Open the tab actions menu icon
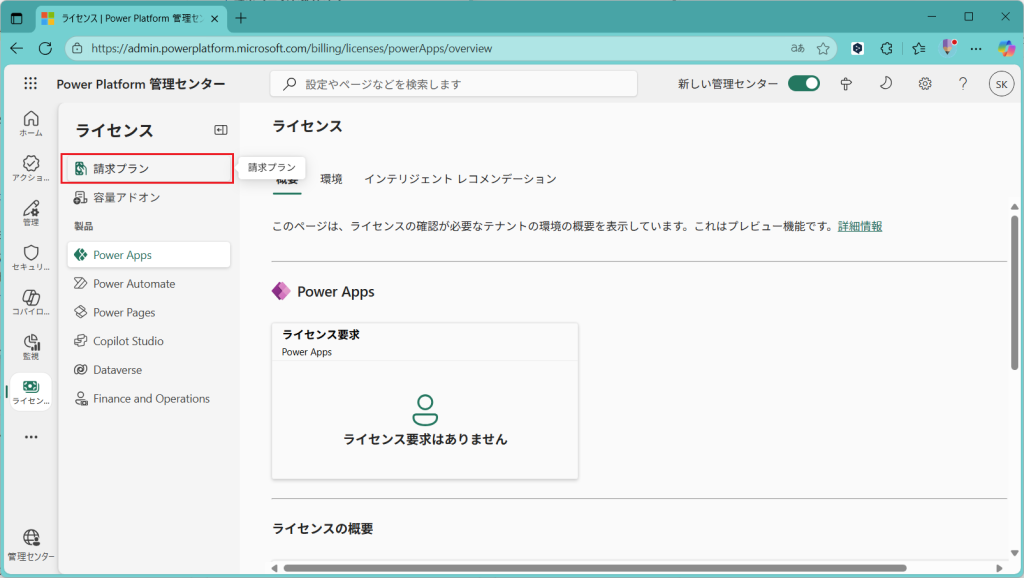The width and height of the screenshot is (1024, 578). click(17, 18)
